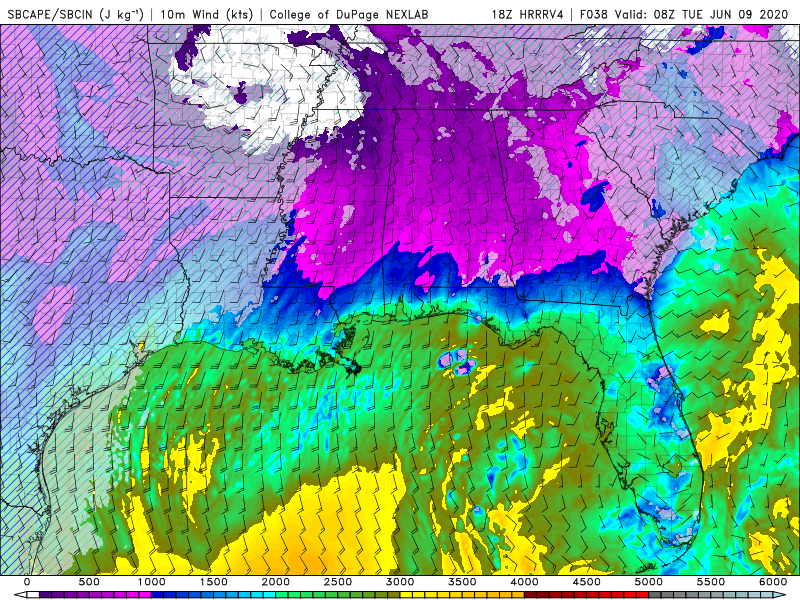The image size is (800, 600).
Task: Click the 4500 label on the color scale
Action: pos(587,582)
